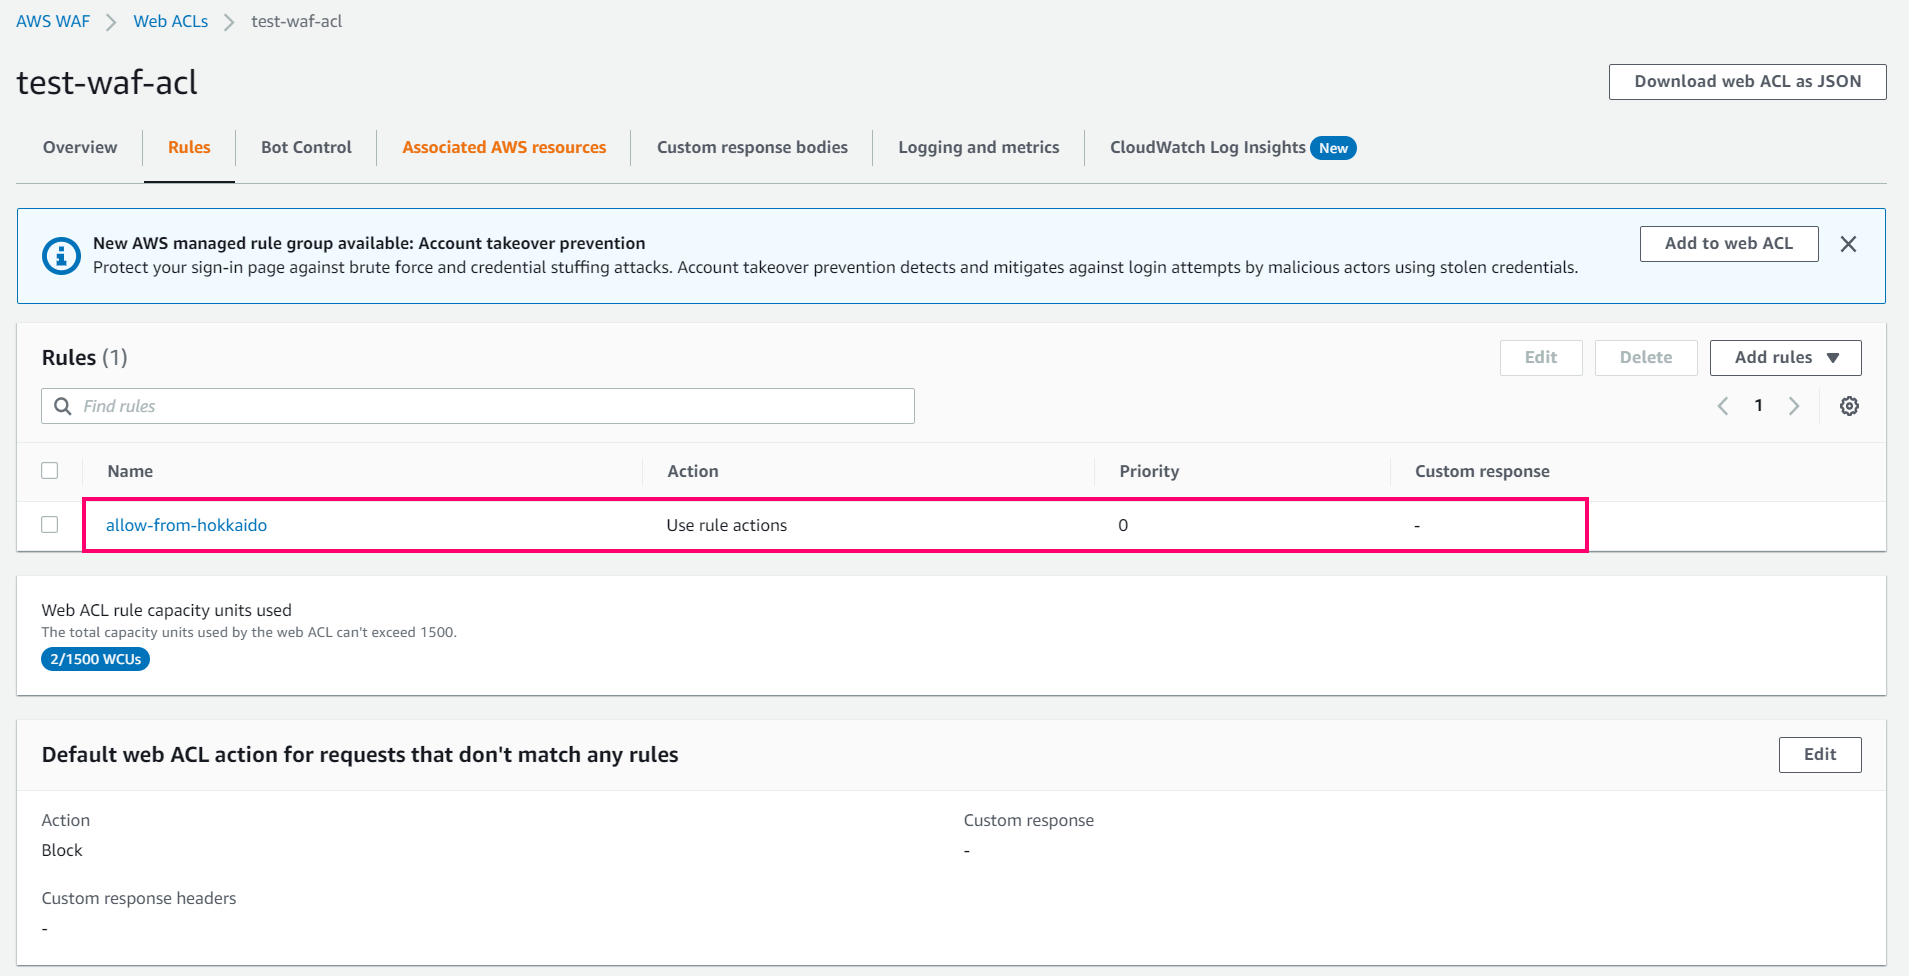Click Add to web ACL button
The image size is (1909, 976).
pyautogui.click(x=1728, y=244)
